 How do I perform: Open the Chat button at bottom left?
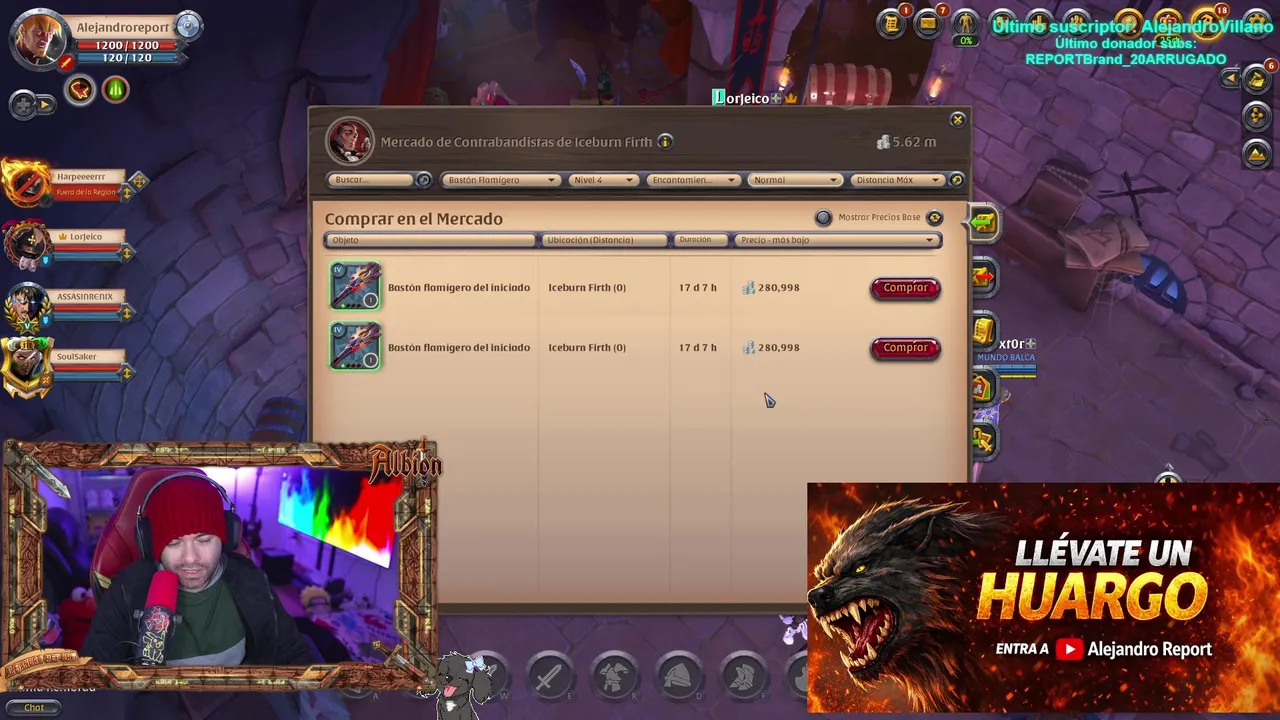[x=33, y=707]
